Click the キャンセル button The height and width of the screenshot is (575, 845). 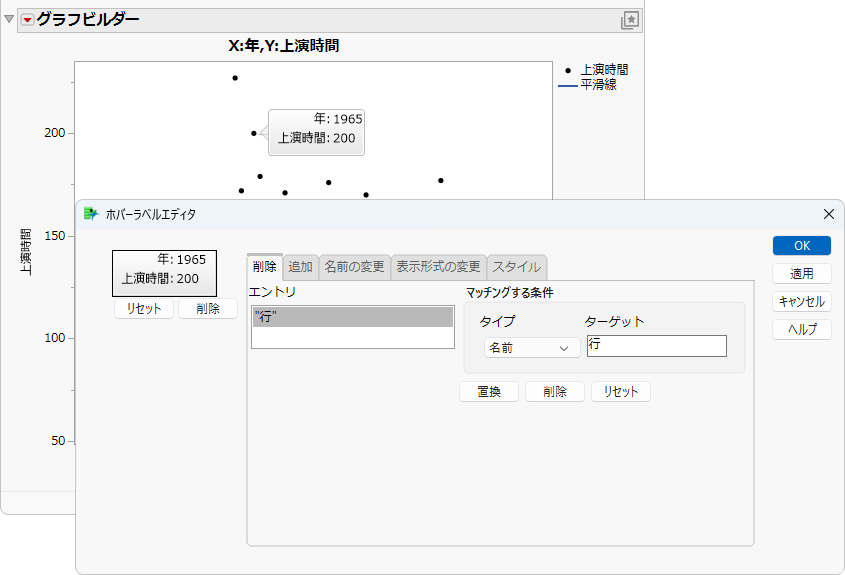pyautogui.click(x=802, y=302)
